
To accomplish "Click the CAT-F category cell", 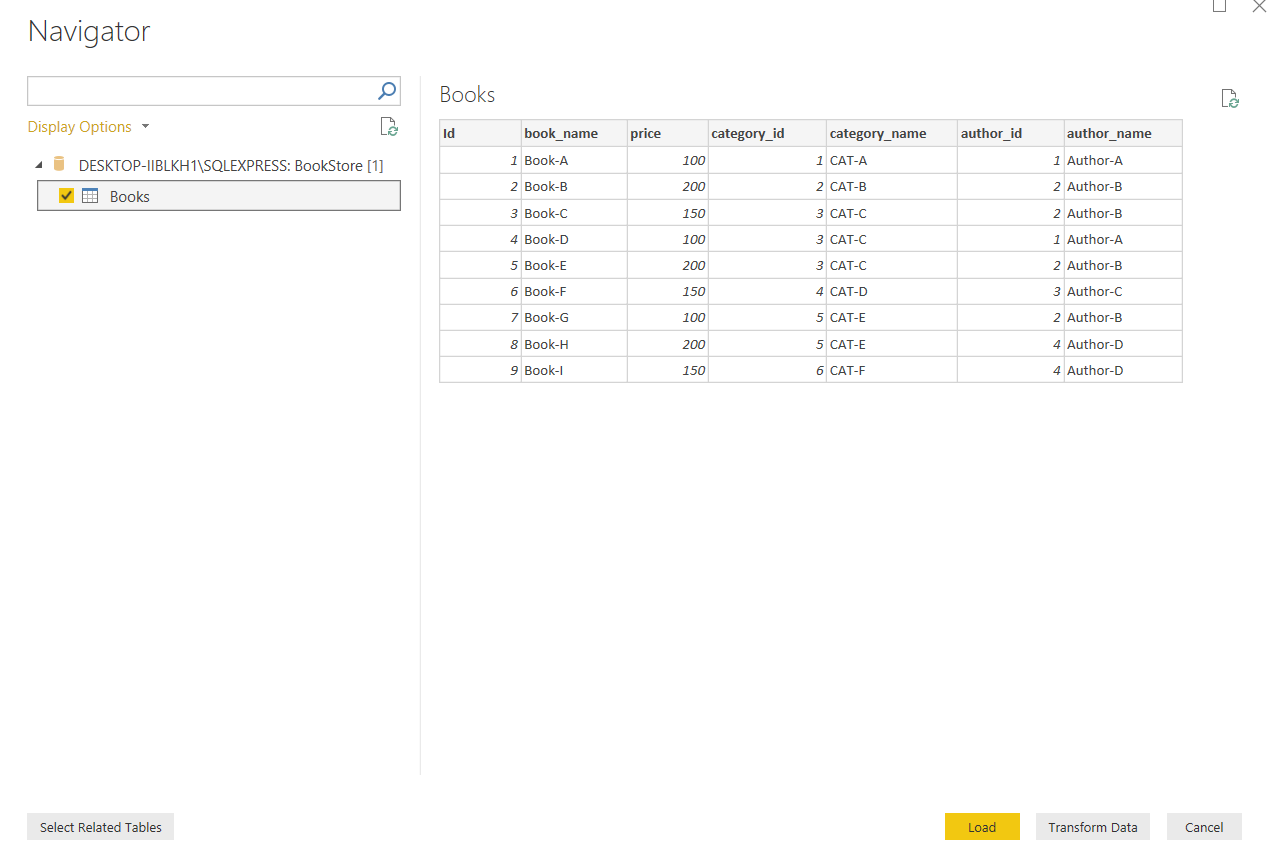I will (x=892, y=370).
